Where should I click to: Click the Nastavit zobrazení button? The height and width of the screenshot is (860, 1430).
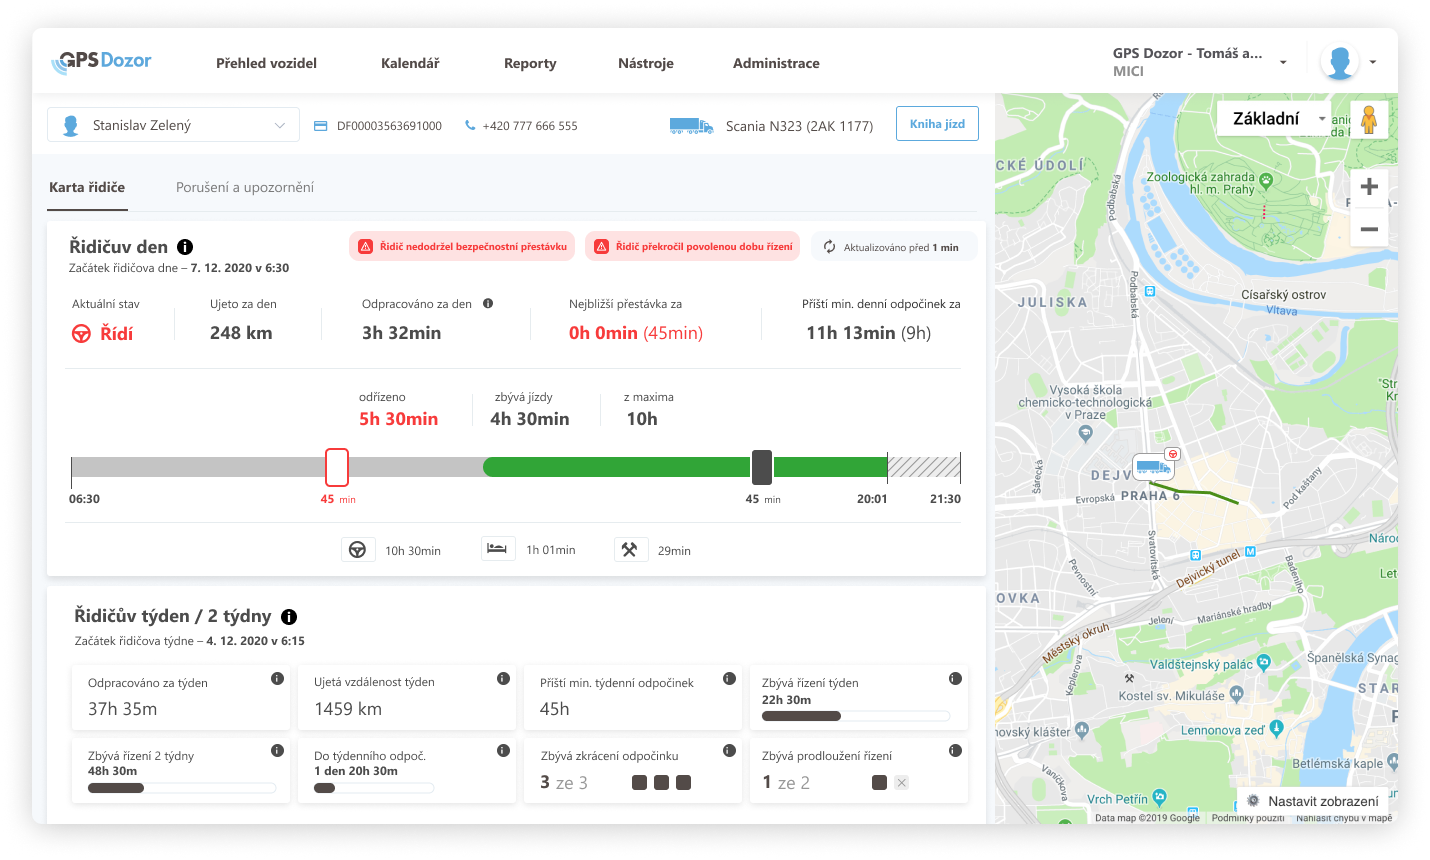pyautogui.click(x=1313, y=801)
